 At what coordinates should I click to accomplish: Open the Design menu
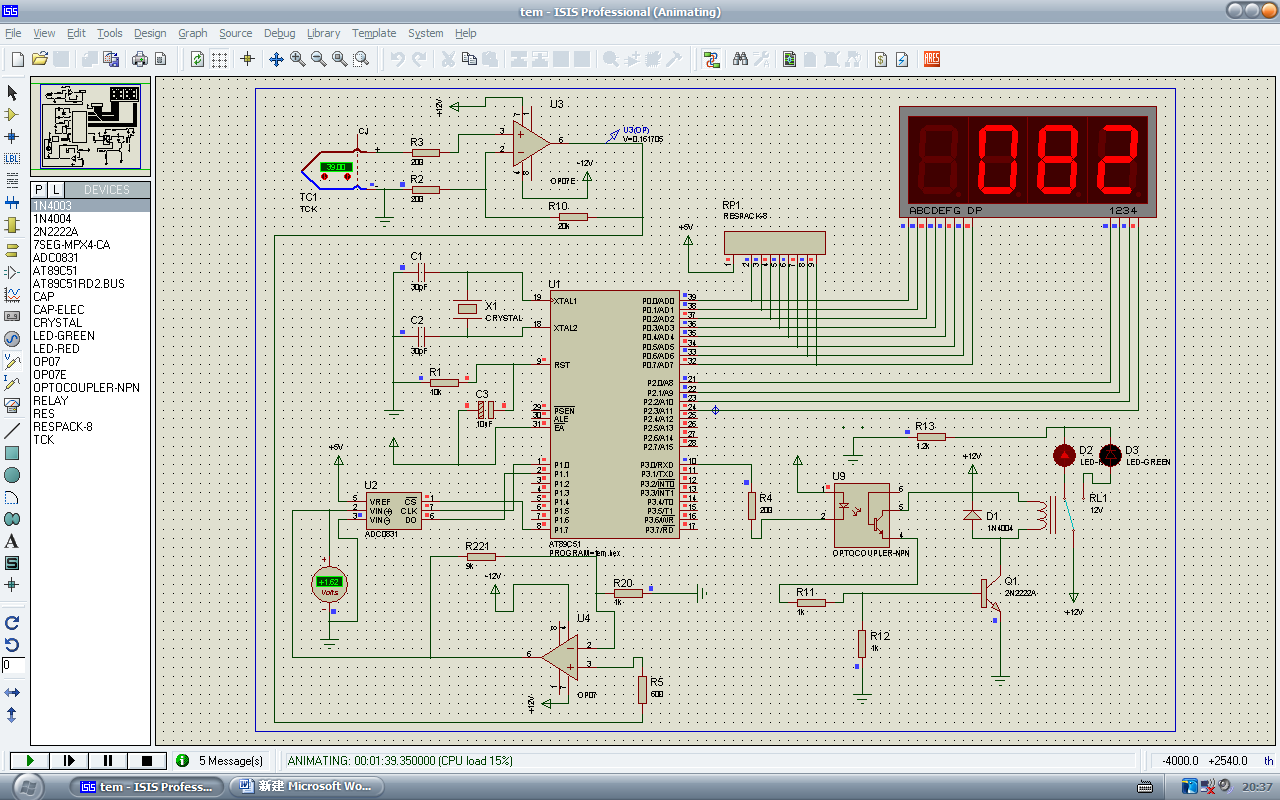pos(150,33)
